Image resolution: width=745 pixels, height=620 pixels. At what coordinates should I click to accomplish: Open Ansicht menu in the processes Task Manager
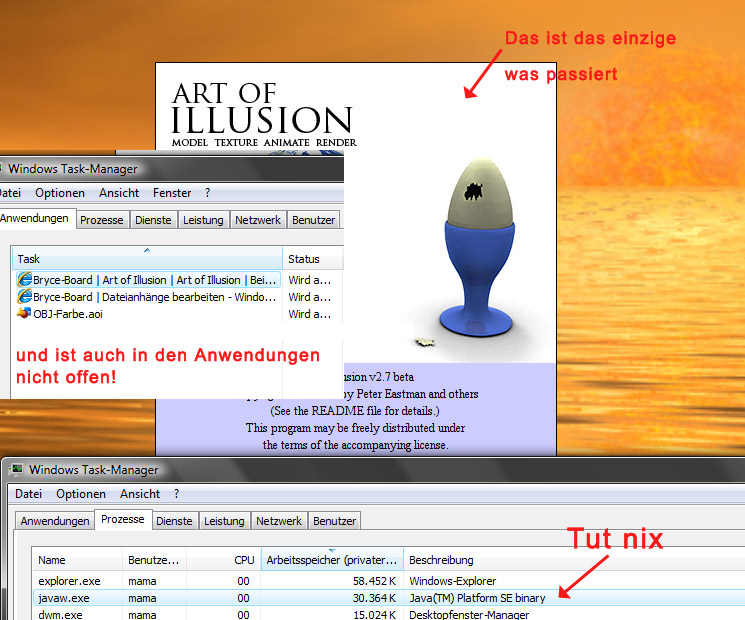(x=140, y=494)
